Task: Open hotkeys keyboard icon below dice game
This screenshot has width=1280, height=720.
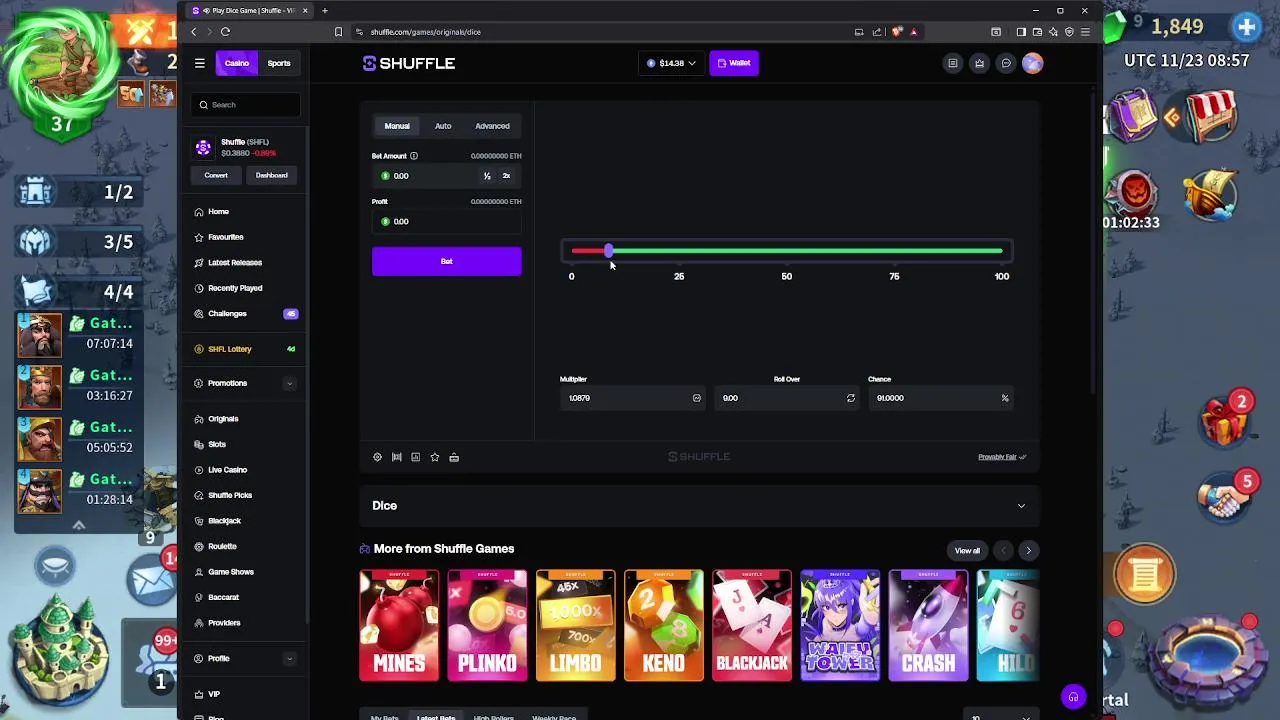Action: [x=454, y=457]
